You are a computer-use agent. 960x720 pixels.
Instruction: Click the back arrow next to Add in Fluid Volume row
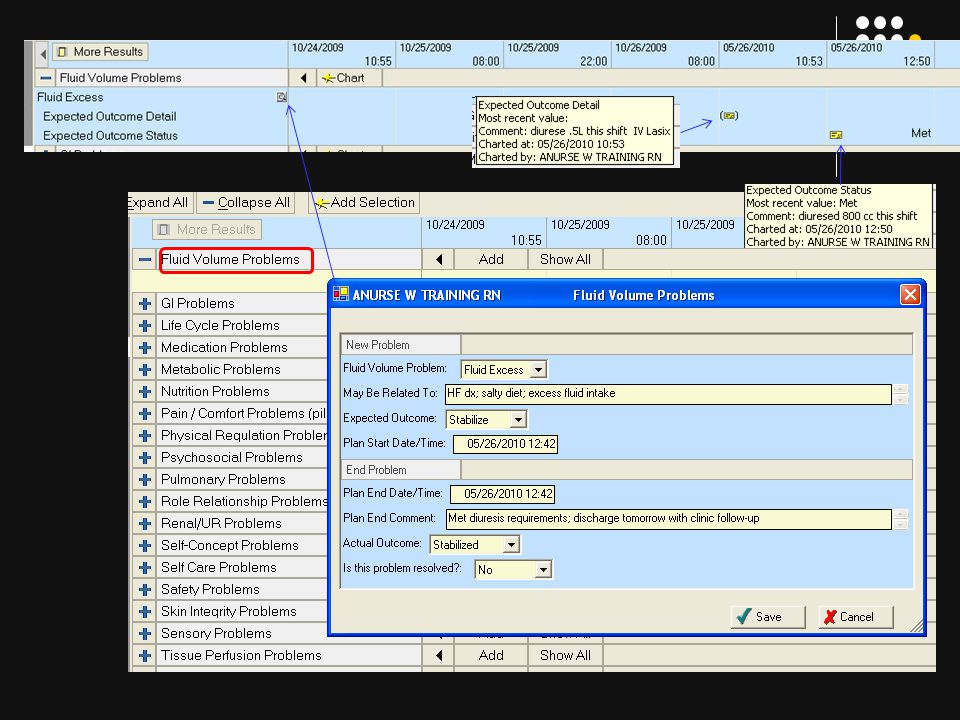438,260
